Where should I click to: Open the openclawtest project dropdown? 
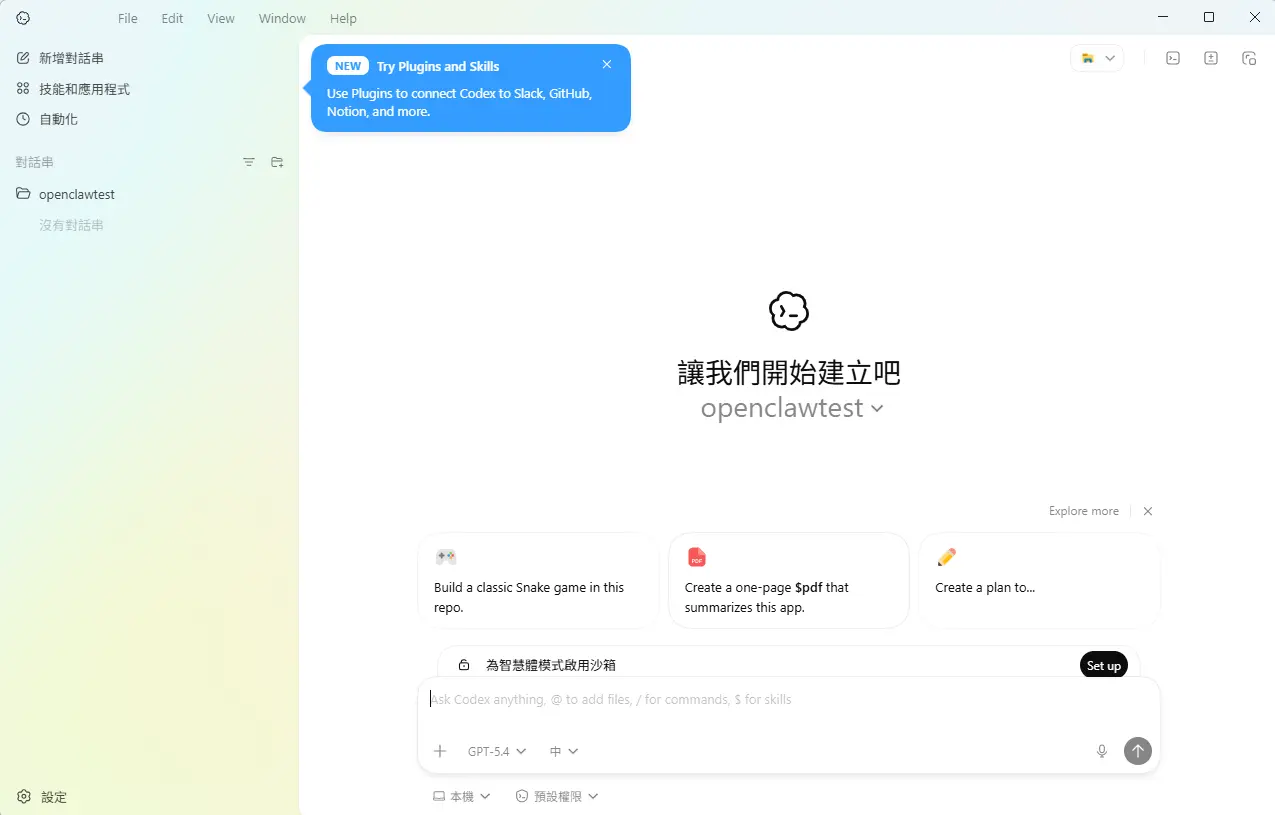point(791,408)
